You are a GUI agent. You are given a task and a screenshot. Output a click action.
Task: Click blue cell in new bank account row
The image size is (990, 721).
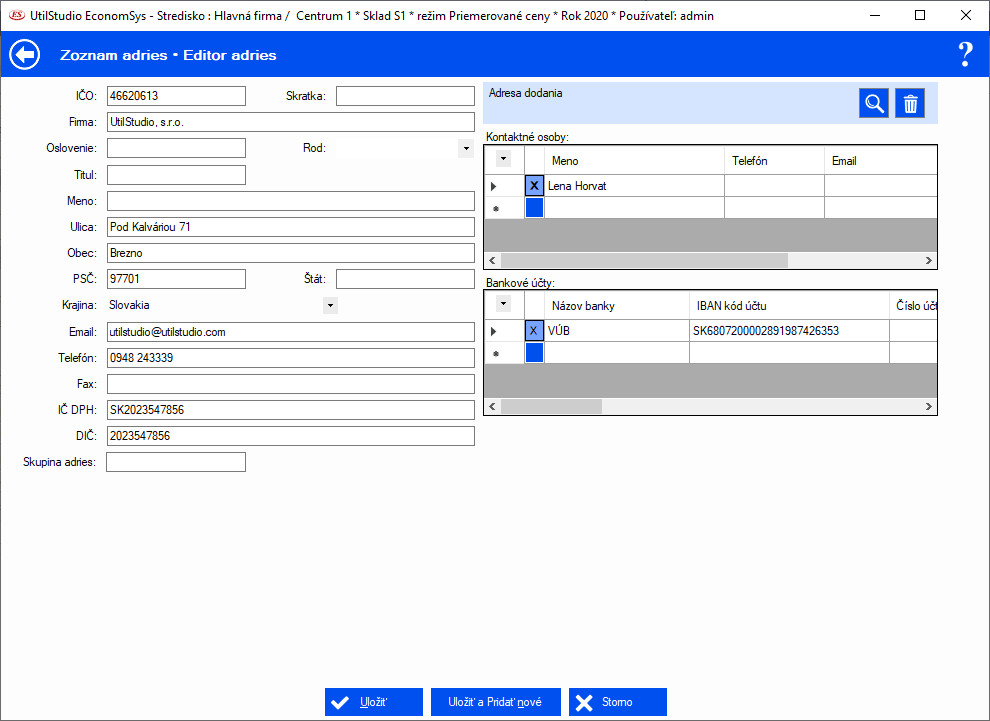tap(534, 353)
